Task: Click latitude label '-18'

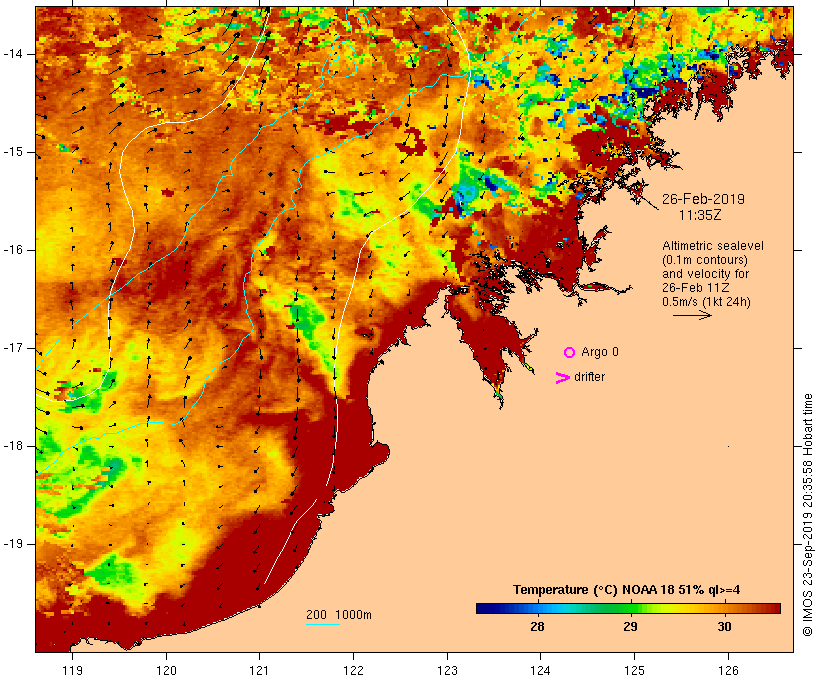Action: [x=12, y=446]
